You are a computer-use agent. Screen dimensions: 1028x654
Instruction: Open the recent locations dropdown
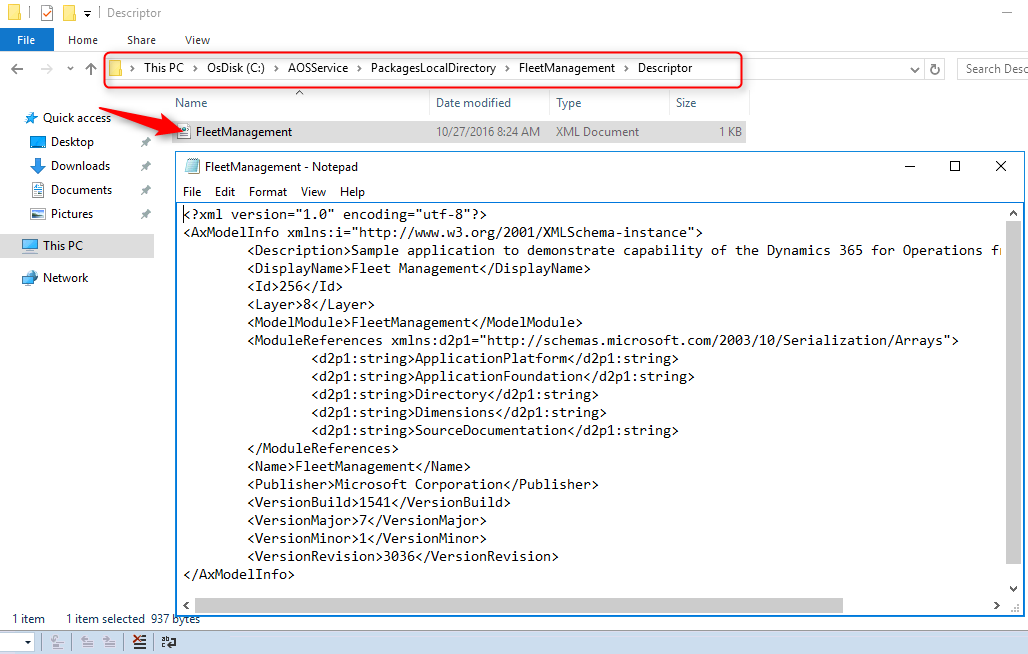pyautogui.click(x=70, y=69)
